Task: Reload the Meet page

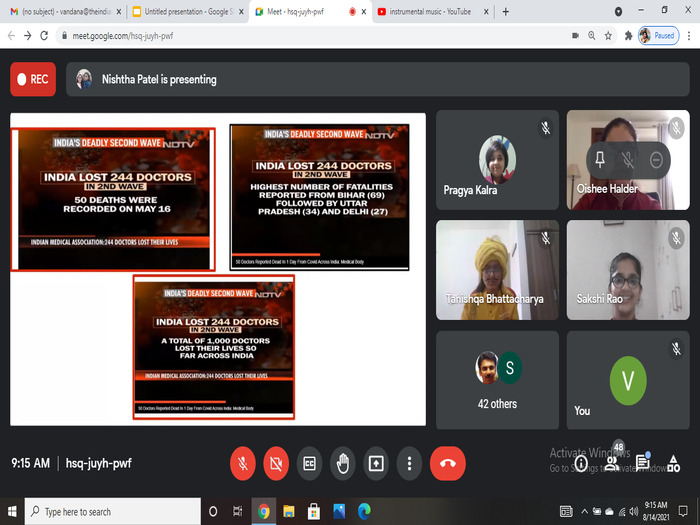Action: tap(44, 36)
